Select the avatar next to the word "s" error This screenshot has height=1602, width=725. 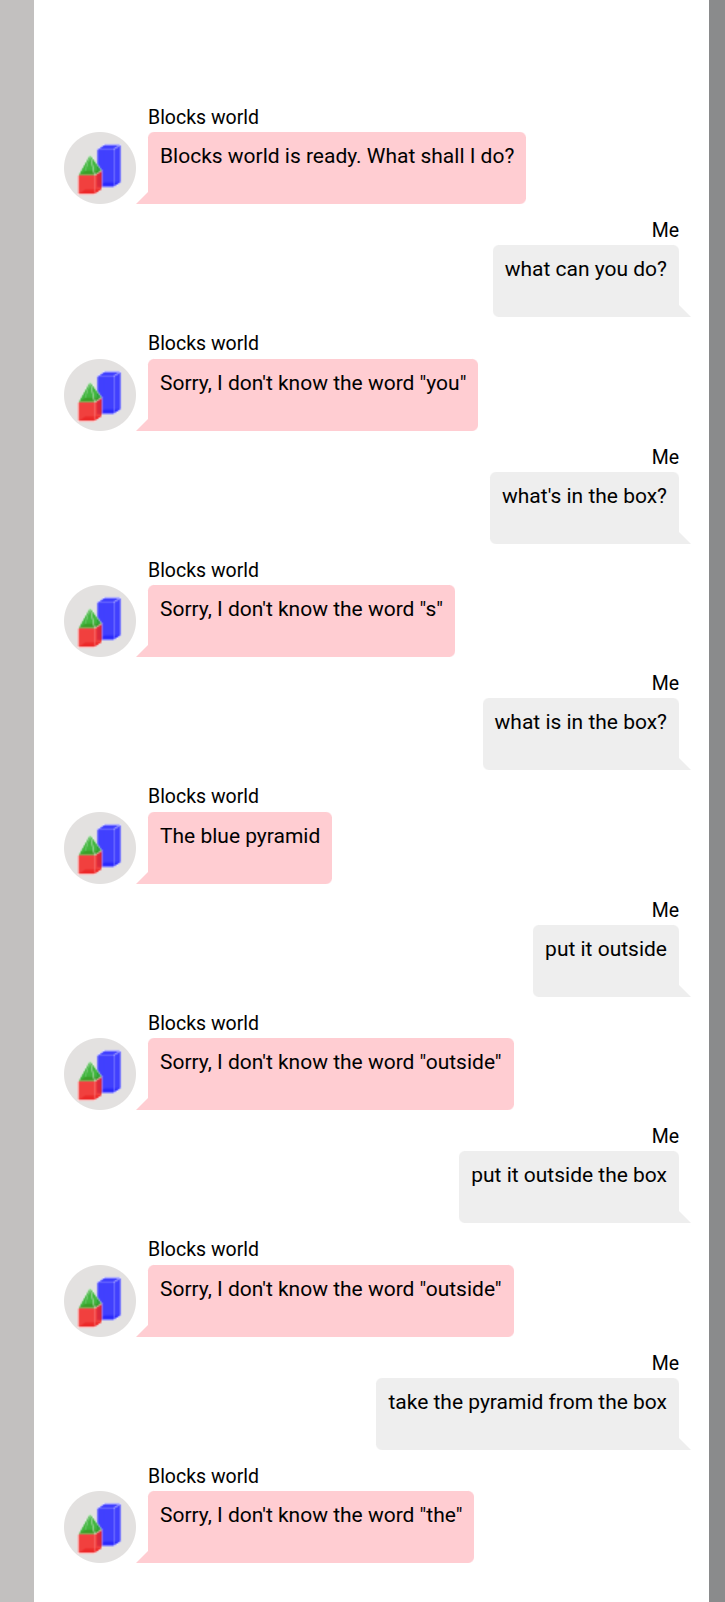(100, 621)
